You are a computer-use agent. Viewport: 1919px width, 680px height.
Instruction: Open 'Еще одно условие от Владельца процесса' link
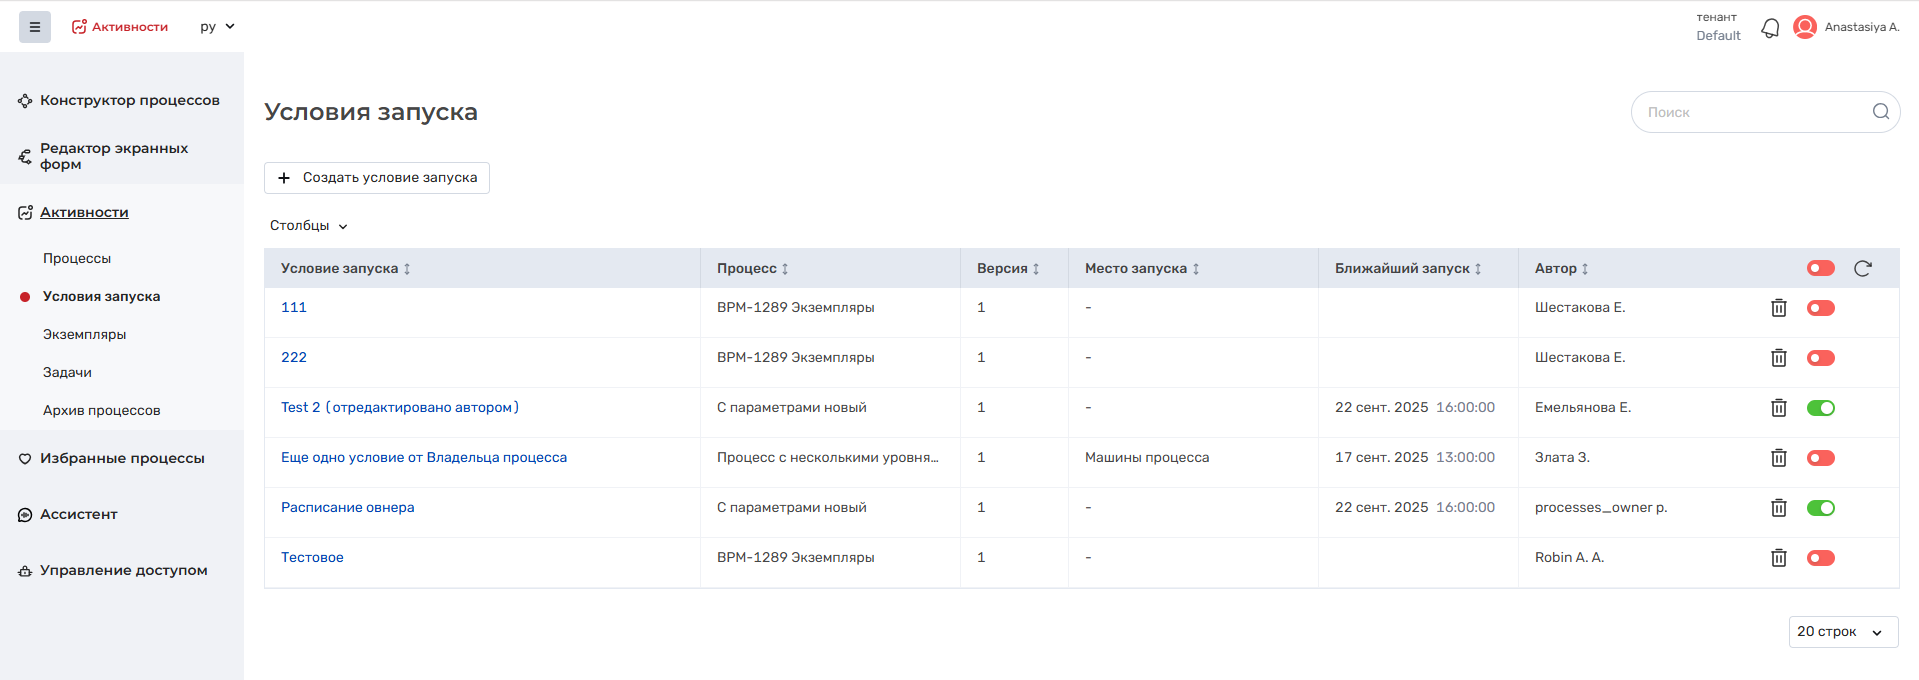coord(424,458)
